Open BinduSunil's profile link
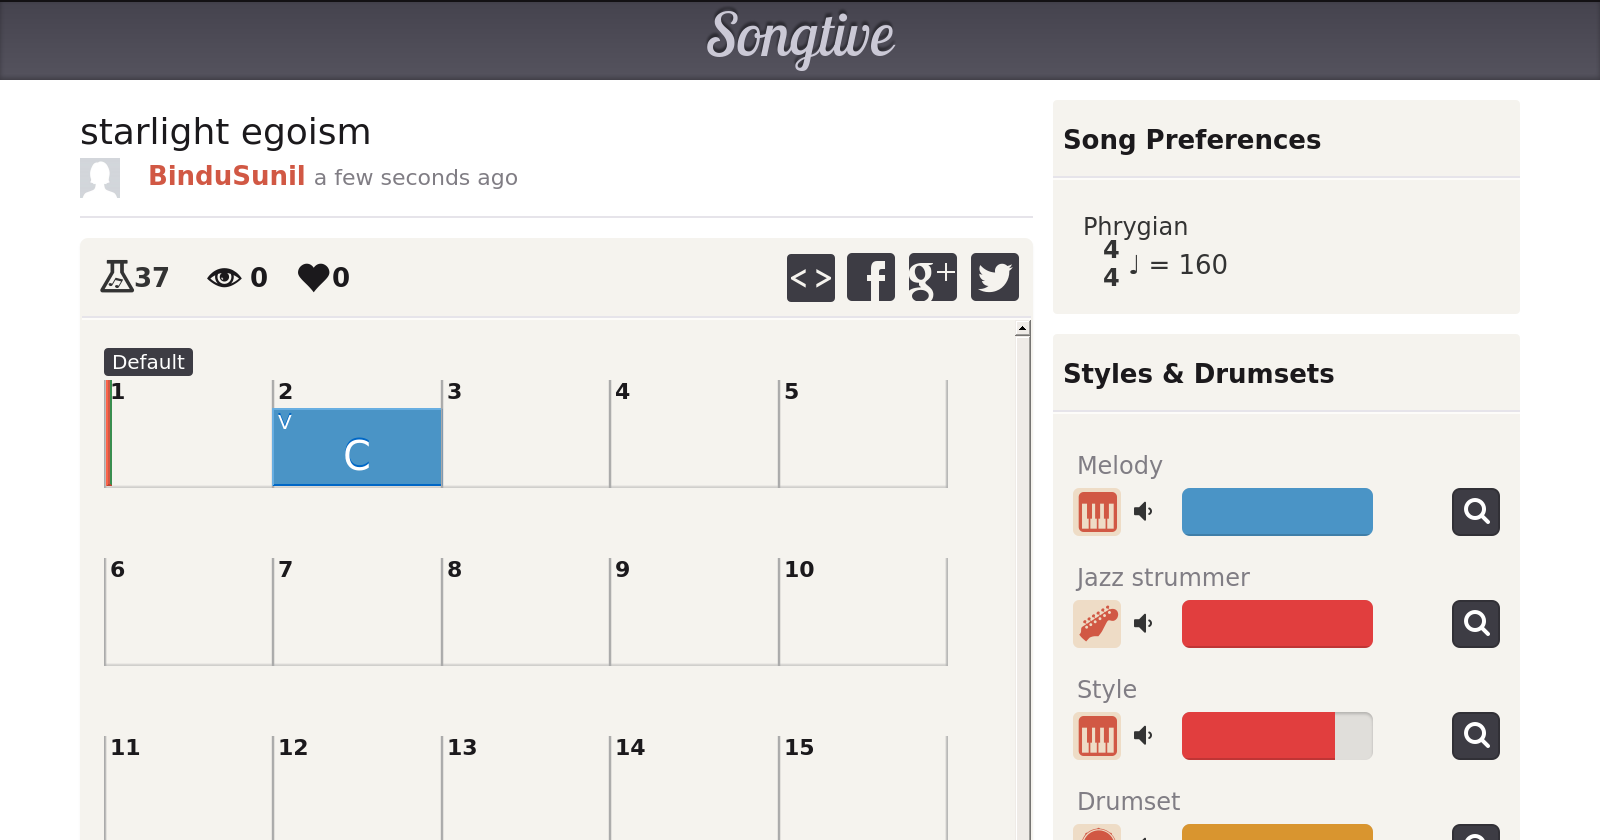Image resolution: width=1600 pixels, height=840 pixels. (226, 176)
